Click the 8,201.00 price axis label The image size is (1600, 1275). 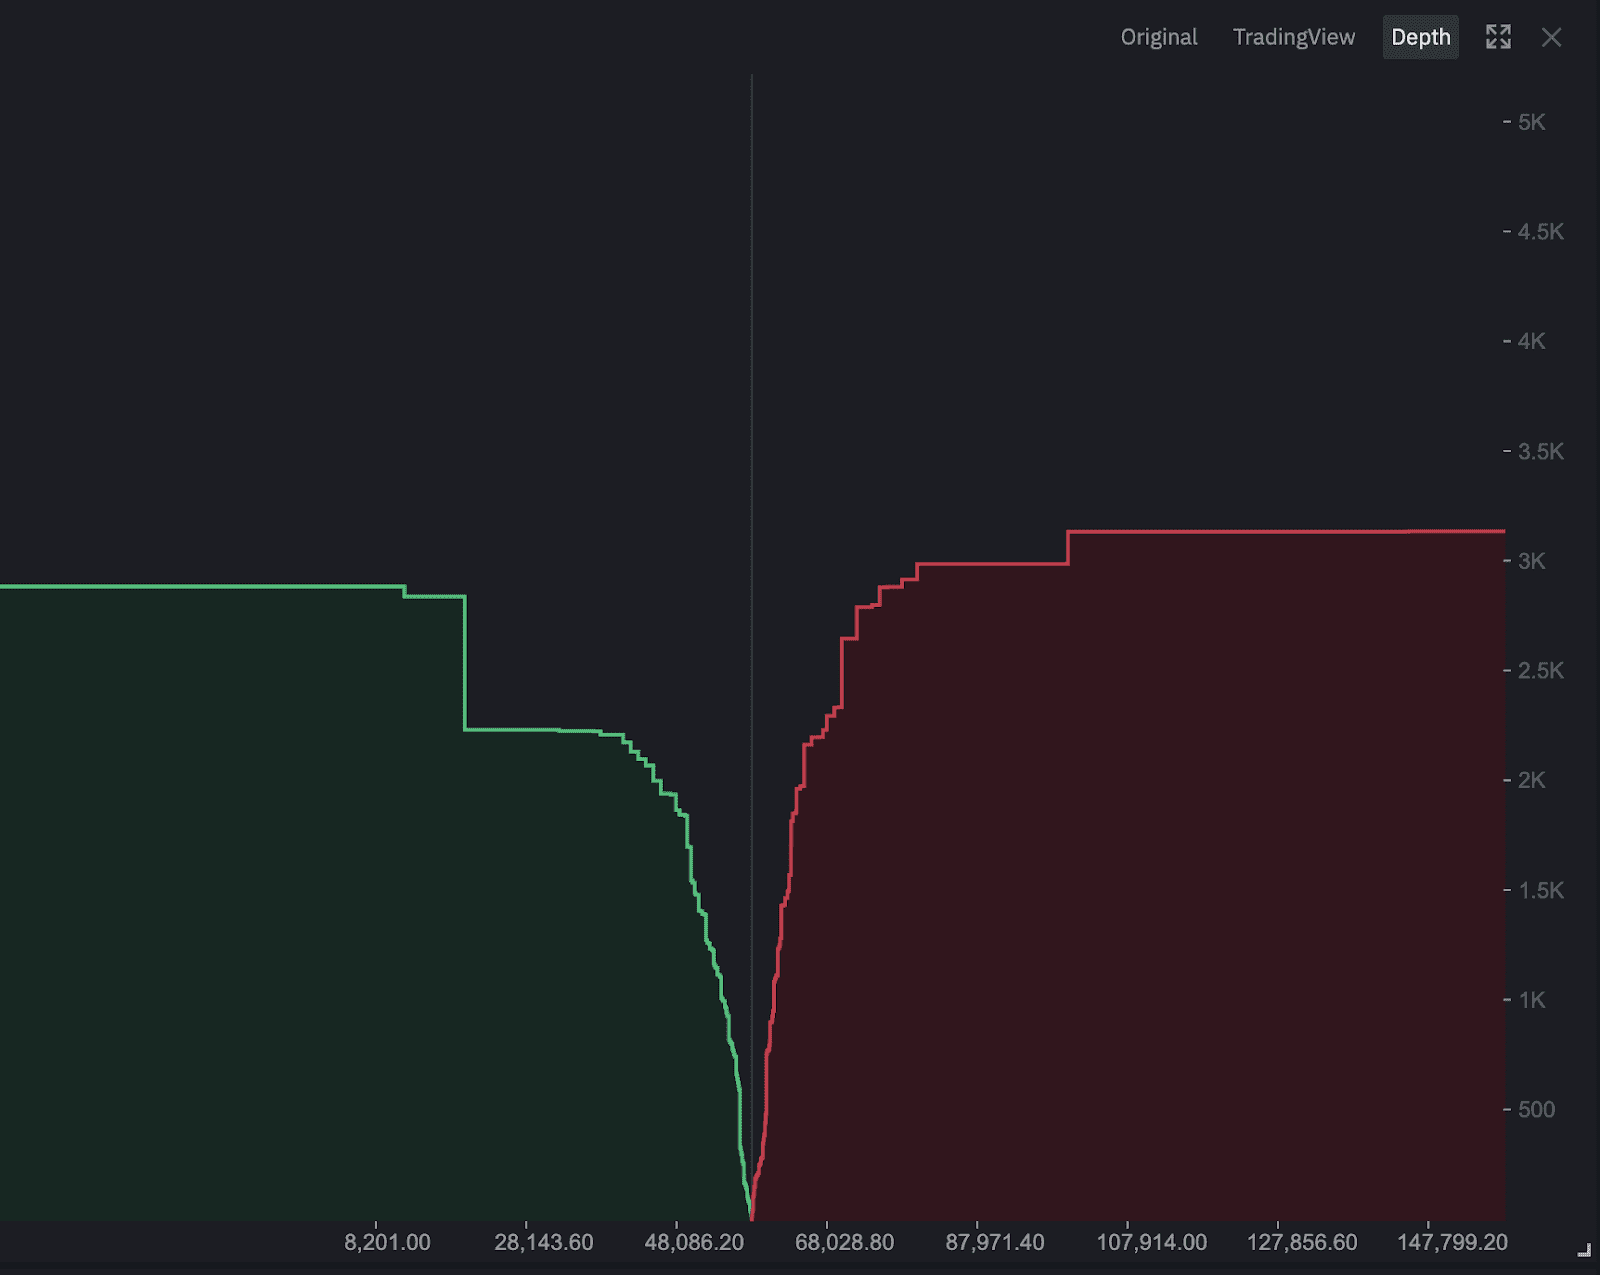pos(387,1242)
